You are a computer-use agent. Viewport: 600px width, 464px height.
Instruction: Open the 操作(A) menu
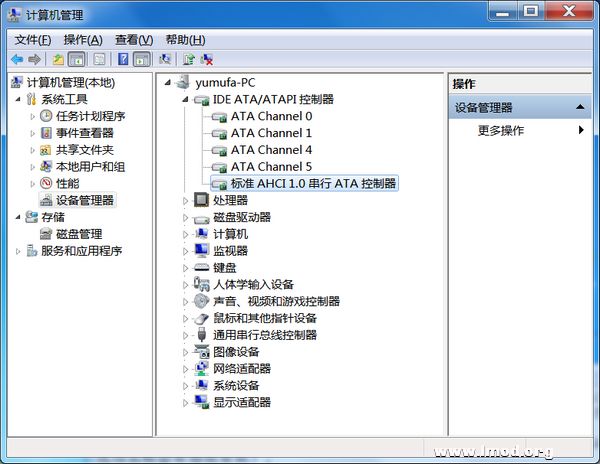83,40
